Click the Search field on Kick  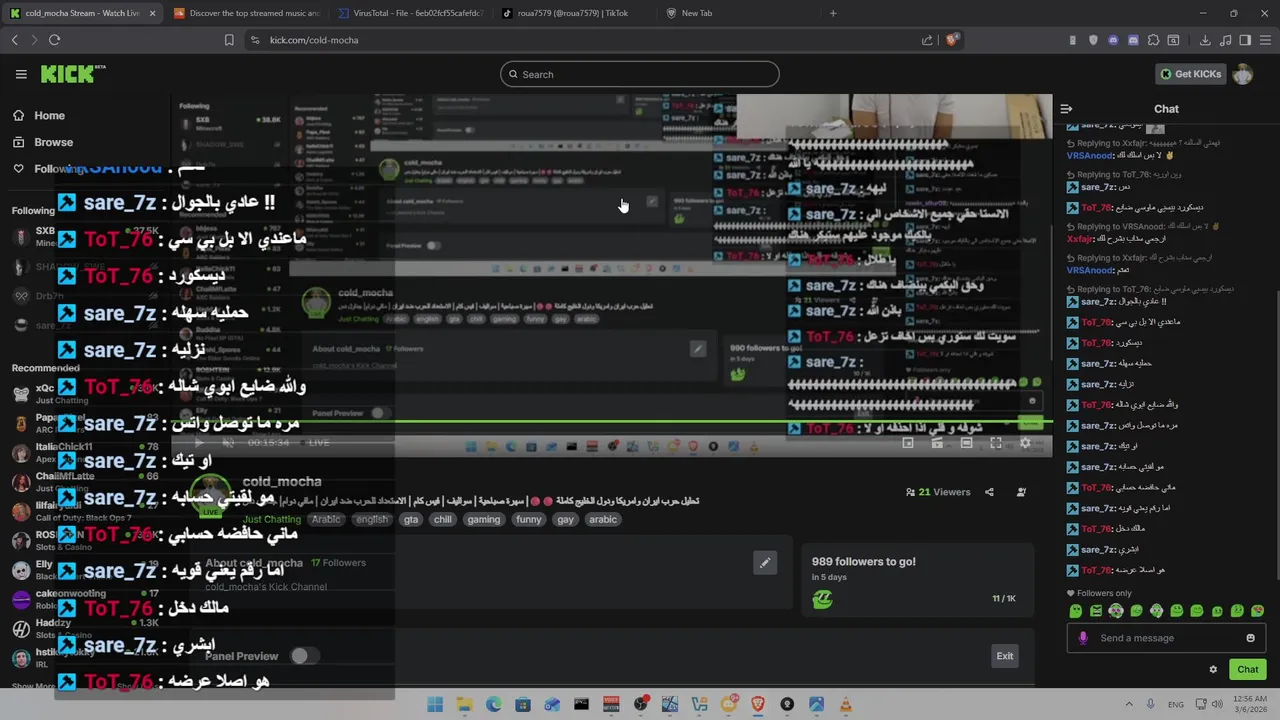(640, 74)
